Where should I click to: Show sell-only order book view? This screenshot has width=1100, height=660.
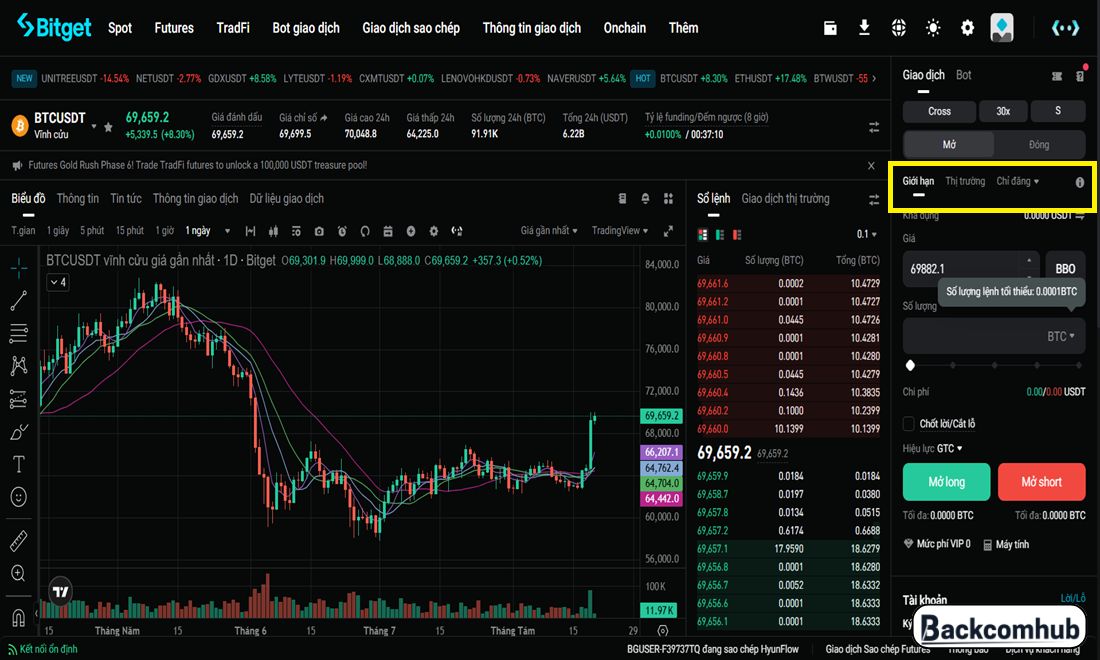[737, 234]
